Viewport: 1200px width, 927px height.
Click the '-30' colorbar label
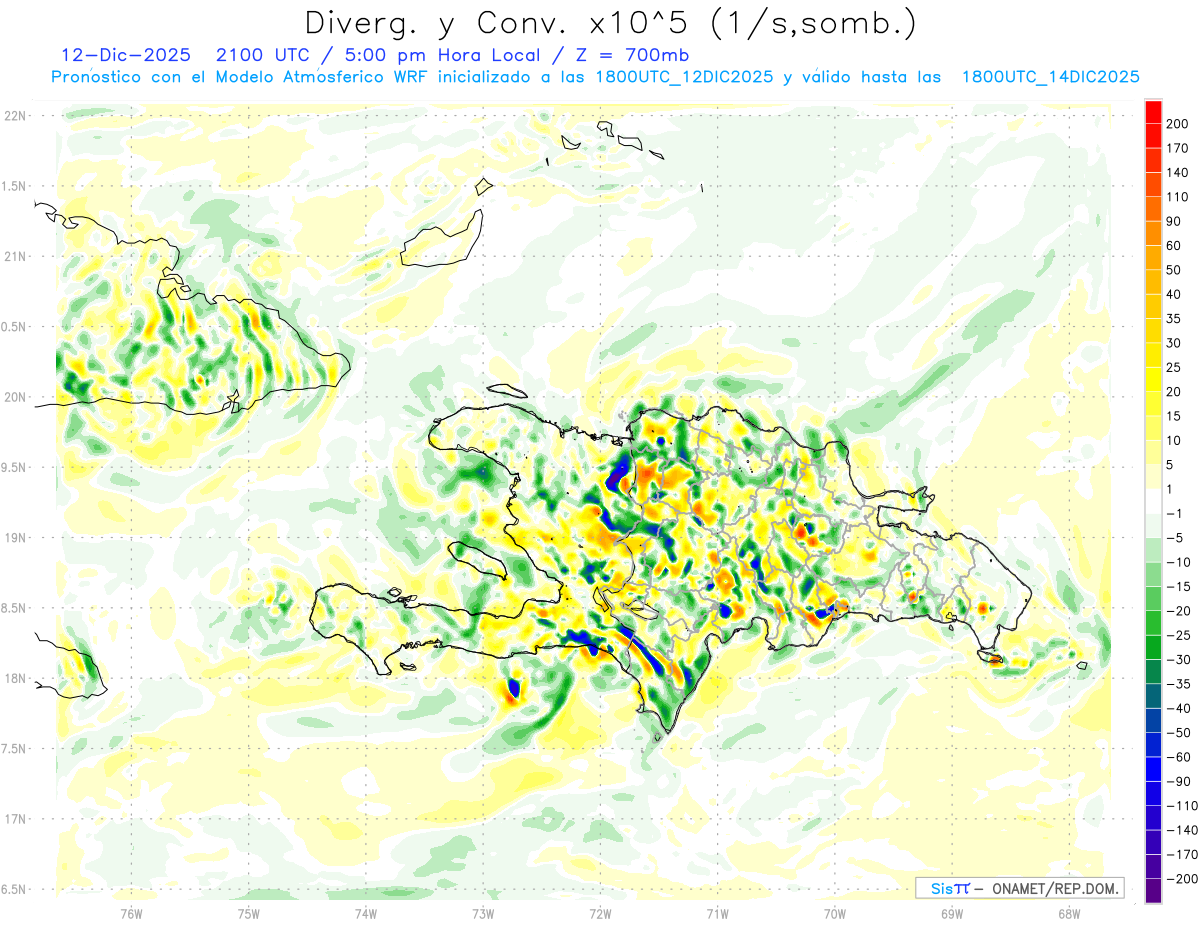click(x=1178, y=659)
